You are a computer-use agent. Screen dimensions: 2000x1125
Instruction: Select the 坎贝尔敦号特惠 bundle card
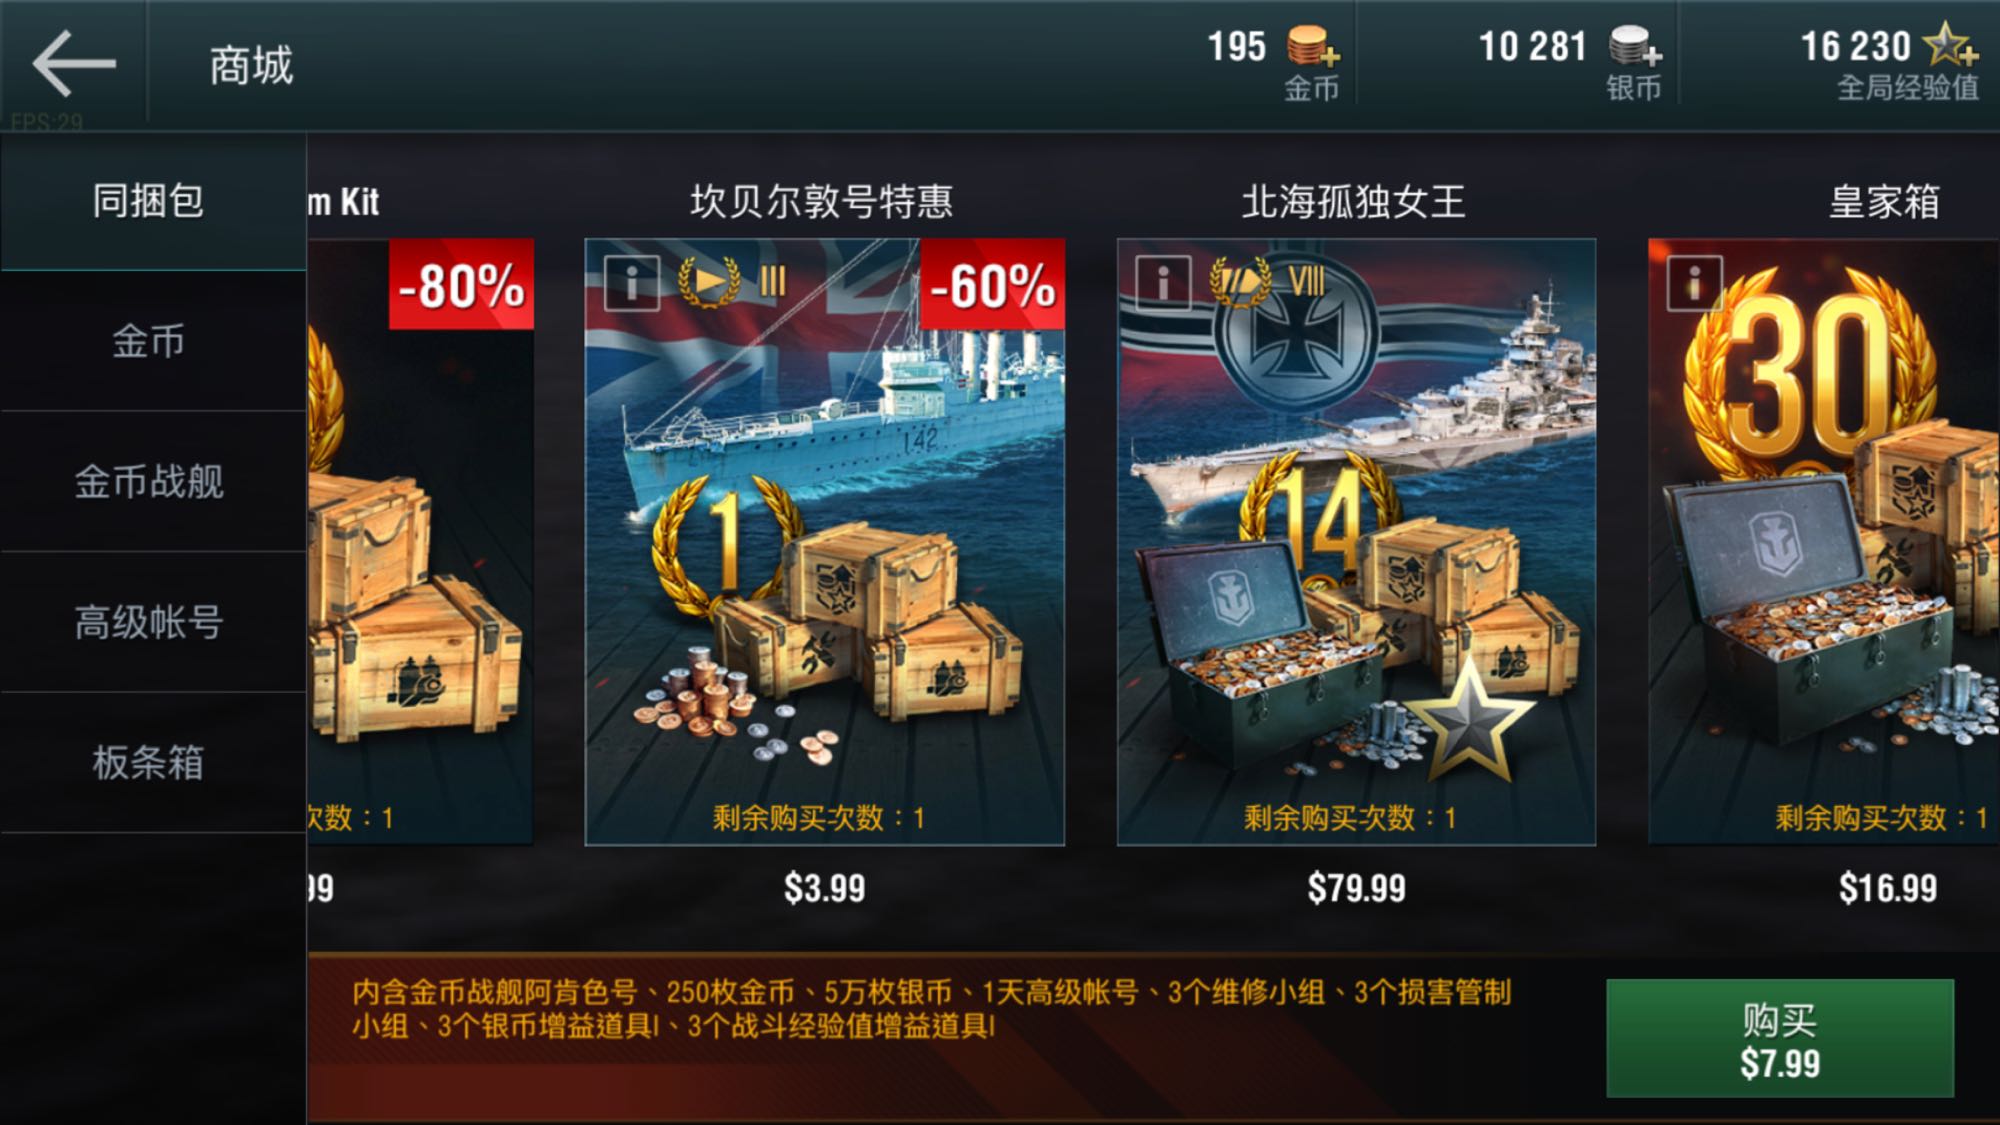[825, 542]
